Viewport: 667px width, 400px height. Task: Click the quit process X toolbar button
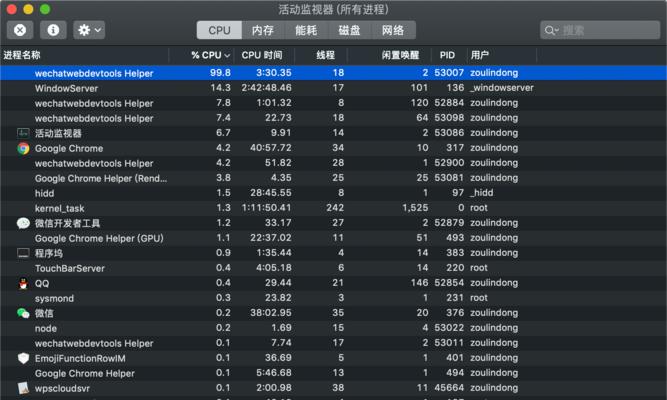click(x=20, y=30)
